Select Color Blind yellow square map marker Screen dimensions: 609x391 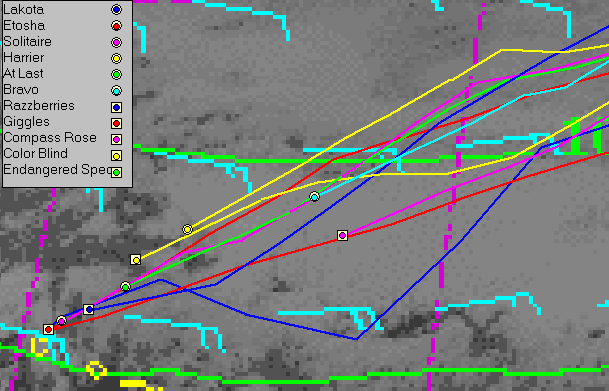tap(136, 260)
